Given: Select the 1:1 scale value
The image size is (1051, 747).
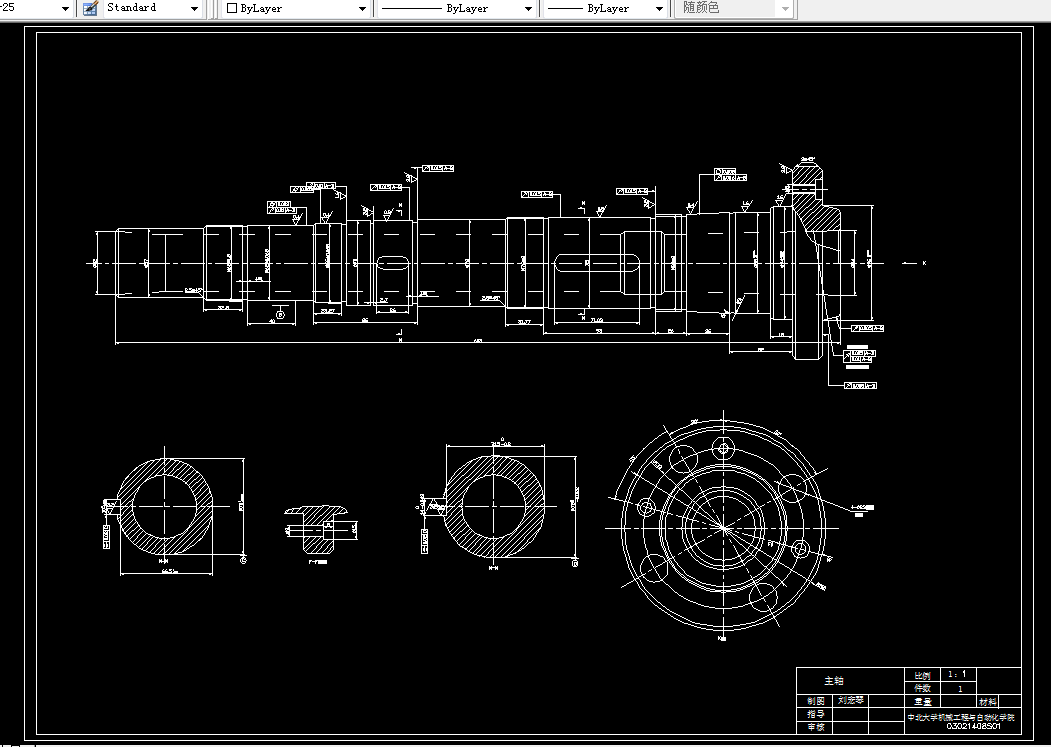Looking at the screenshot, I should 957,675.
